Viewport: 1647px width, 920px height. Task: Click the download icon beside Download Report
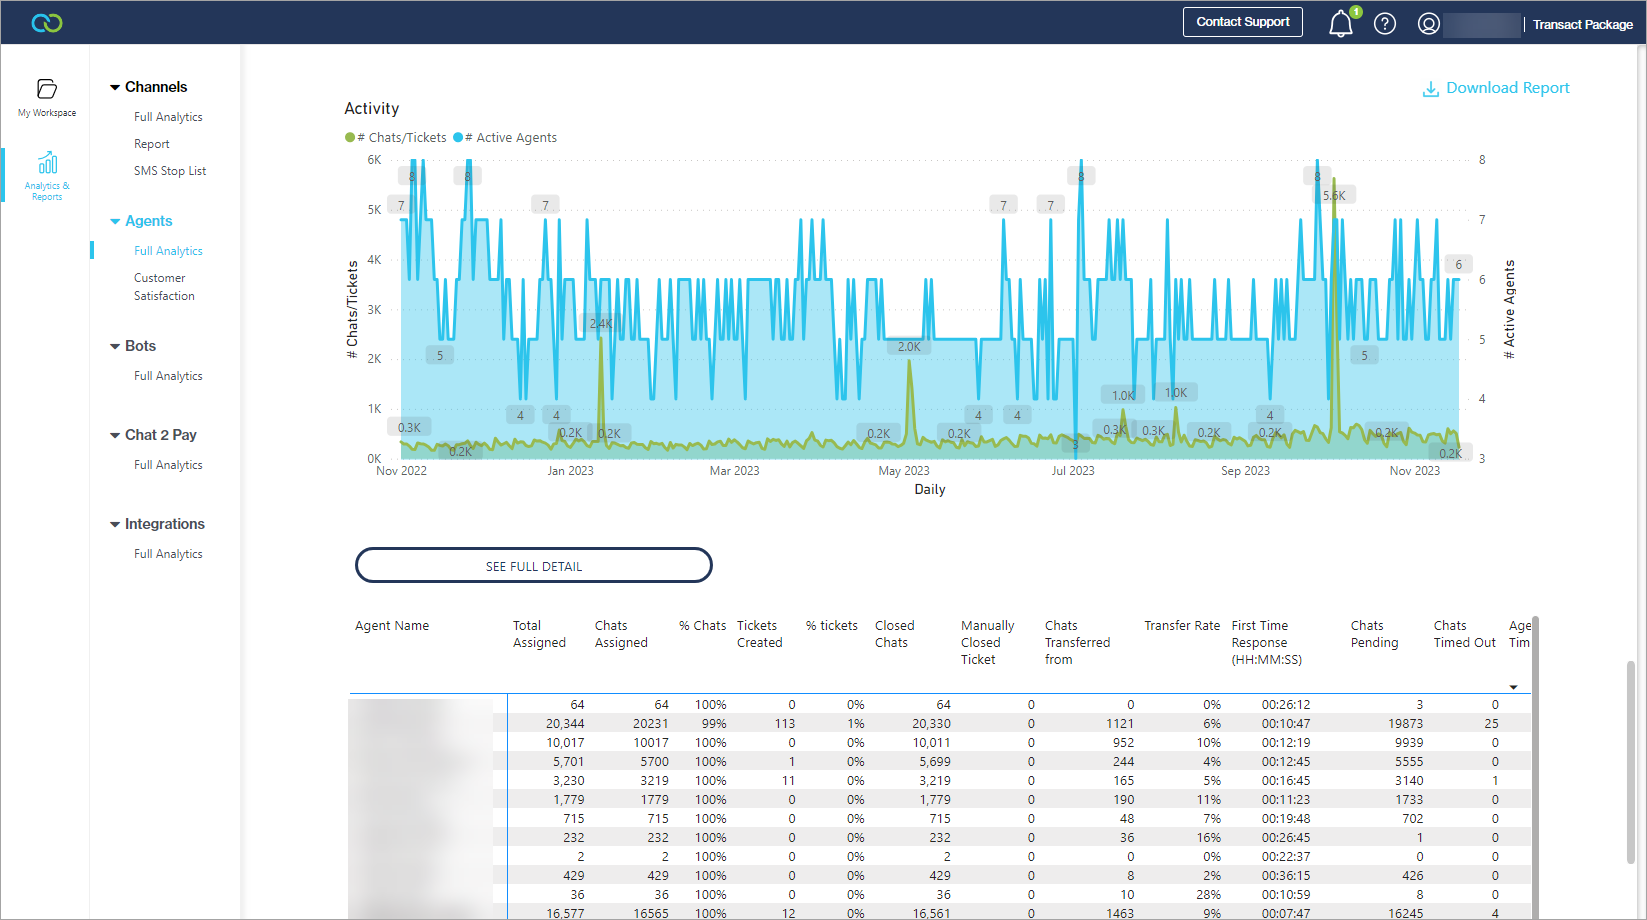point(1430,89)
